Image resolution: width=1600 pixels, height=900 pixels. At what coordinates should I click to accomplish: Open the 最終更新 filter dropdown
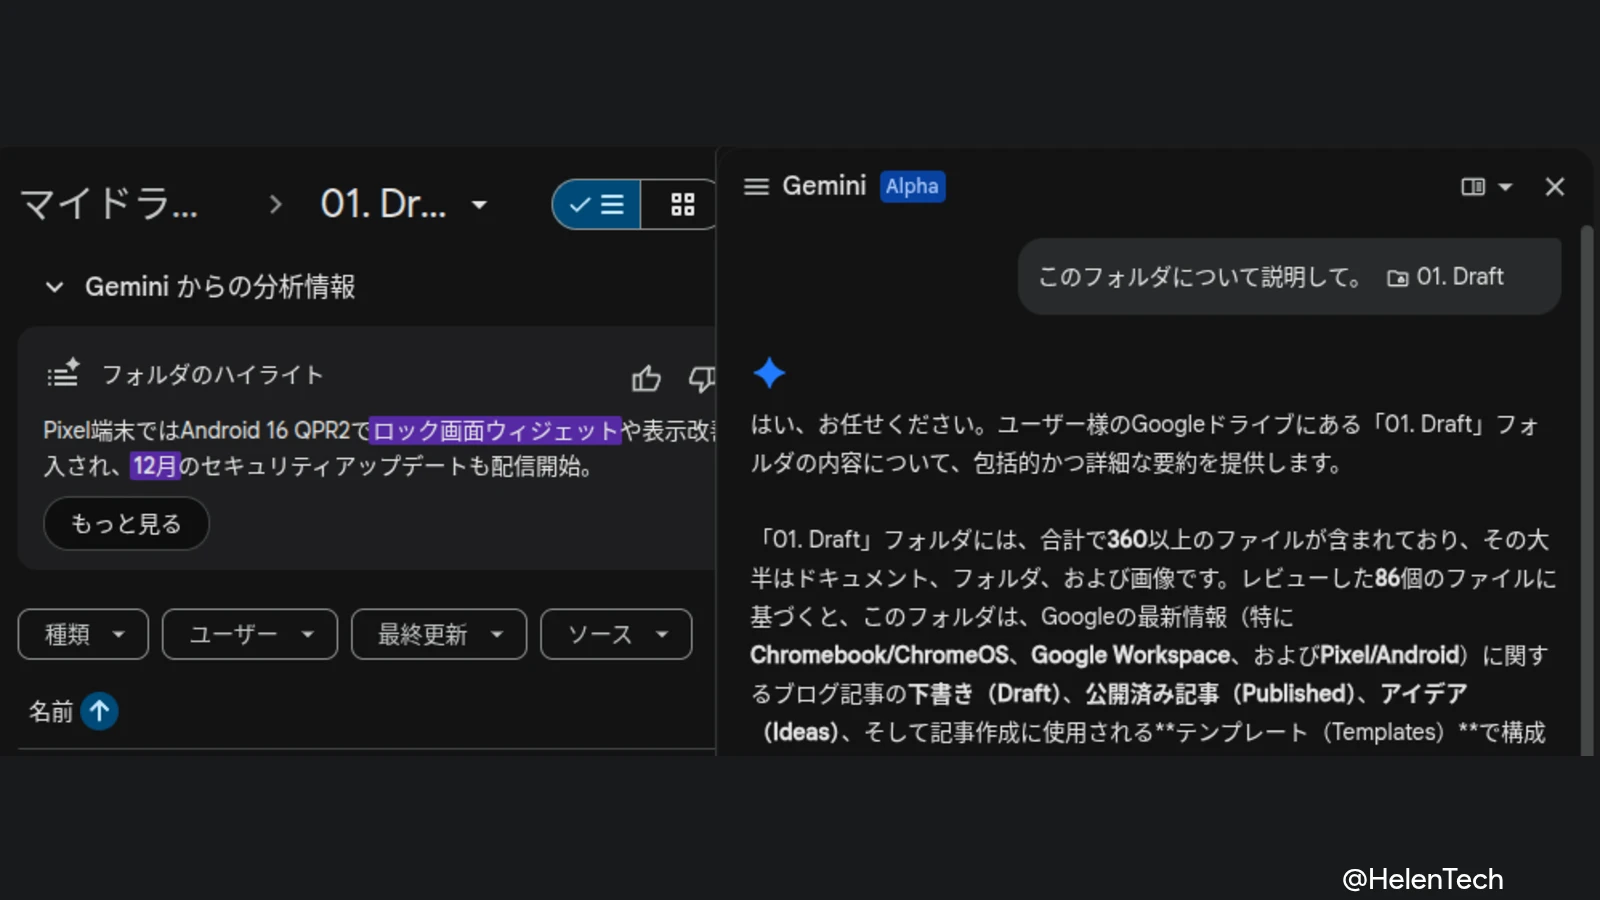(438, 633)
